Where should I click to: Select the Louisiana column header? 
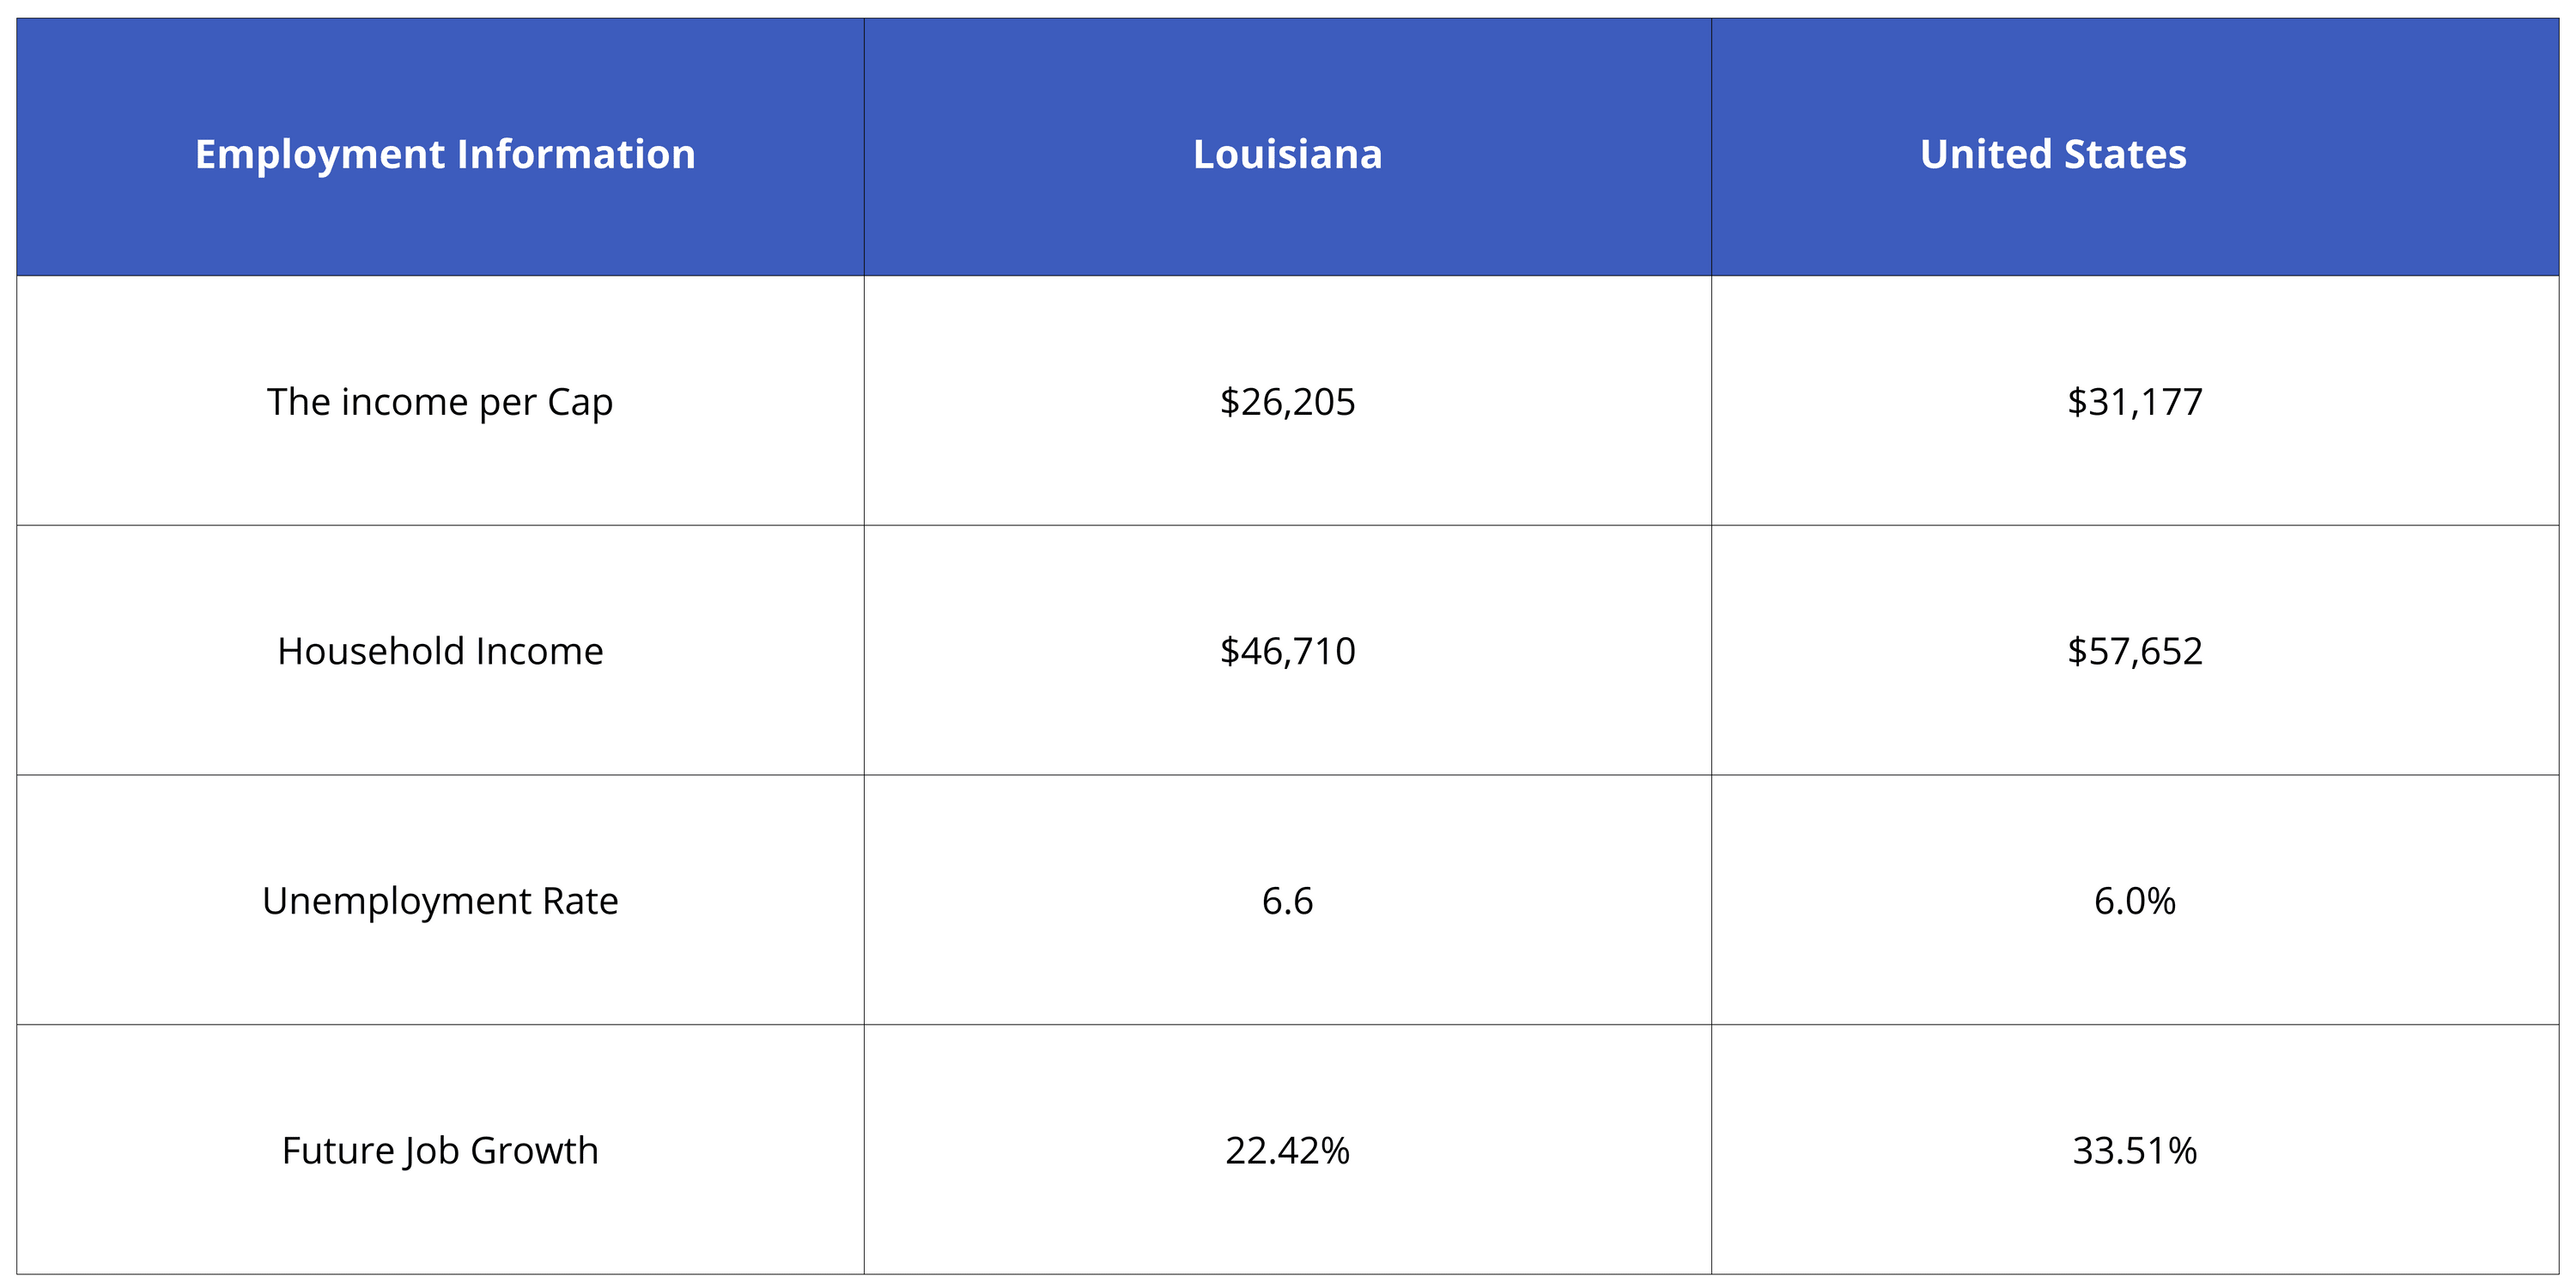click(x=1287, y=154)
